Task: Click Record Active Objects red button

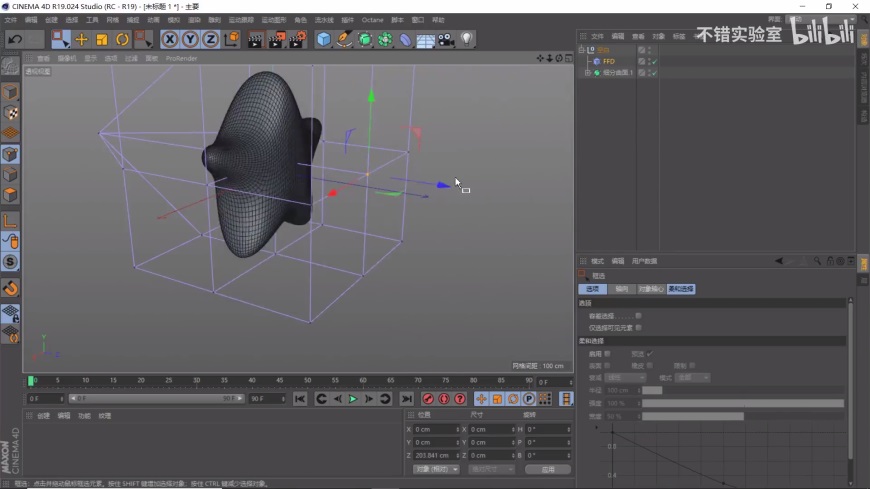Action: [428, 399]
